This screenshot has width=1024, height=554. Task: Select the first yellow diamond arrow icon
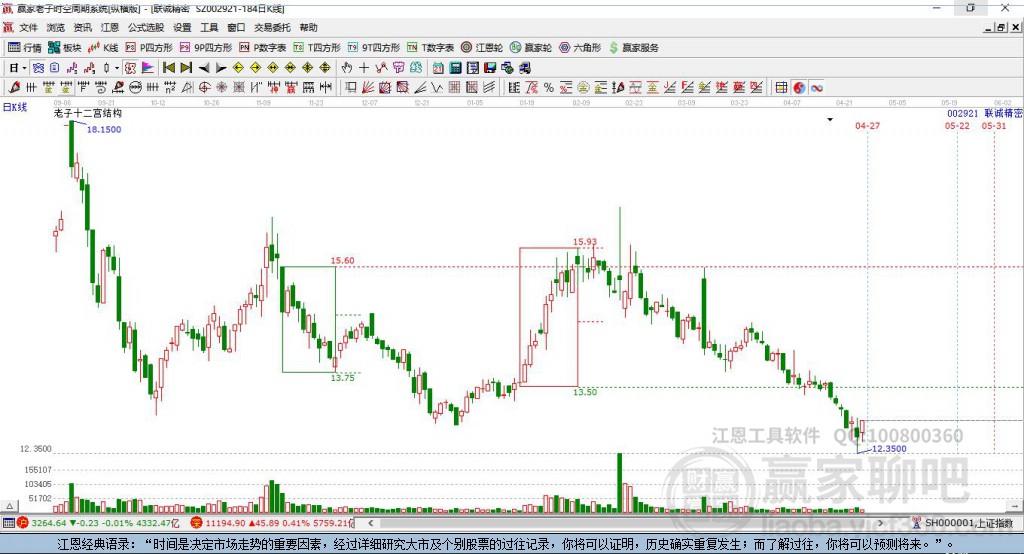point(238,67)
